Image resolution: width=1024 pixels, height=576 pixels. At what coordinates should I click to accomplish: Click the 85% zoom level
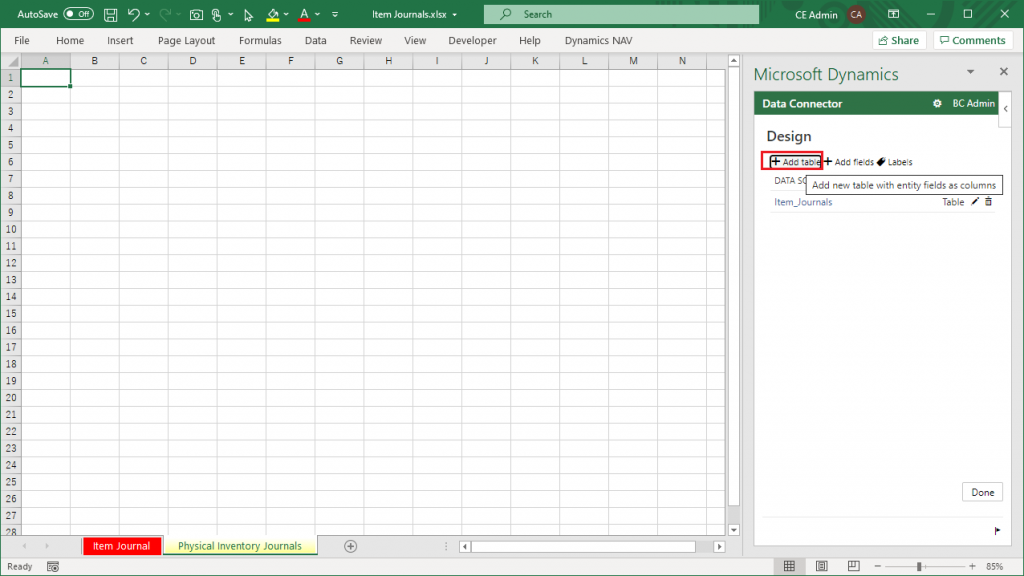995,566
